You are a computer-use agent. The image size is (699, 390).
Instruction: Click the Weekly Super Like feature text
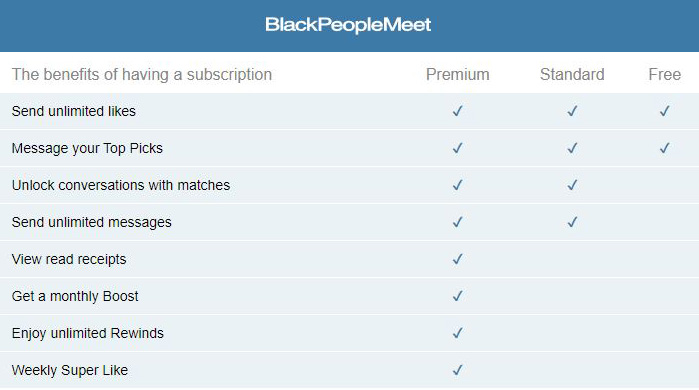click(70, 370)
